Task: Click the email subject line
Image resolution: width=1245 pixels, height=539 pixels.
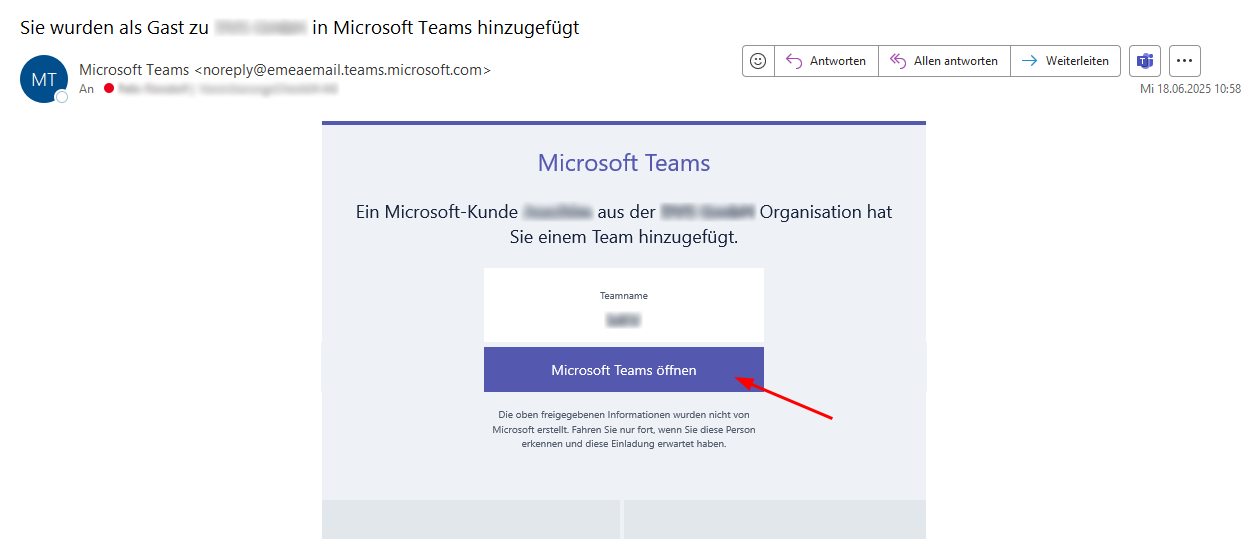Action: pyautogui.click(x=300, y=28)
